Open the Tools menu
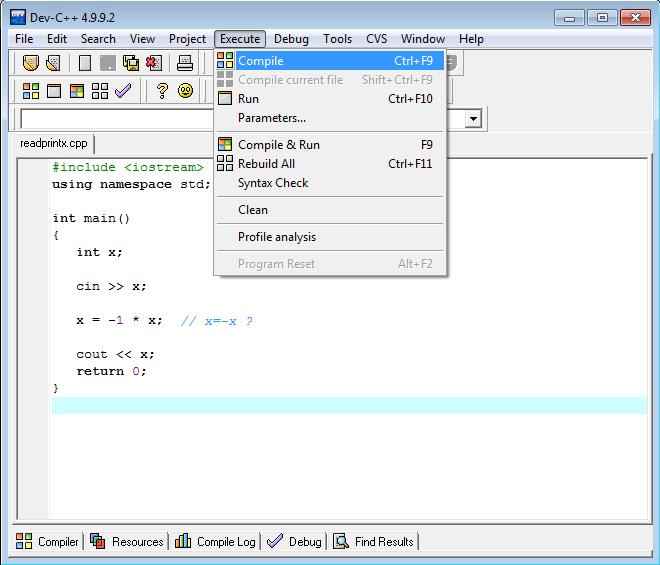The width and height of the screenshot is (660, 565). click(338, 39)
